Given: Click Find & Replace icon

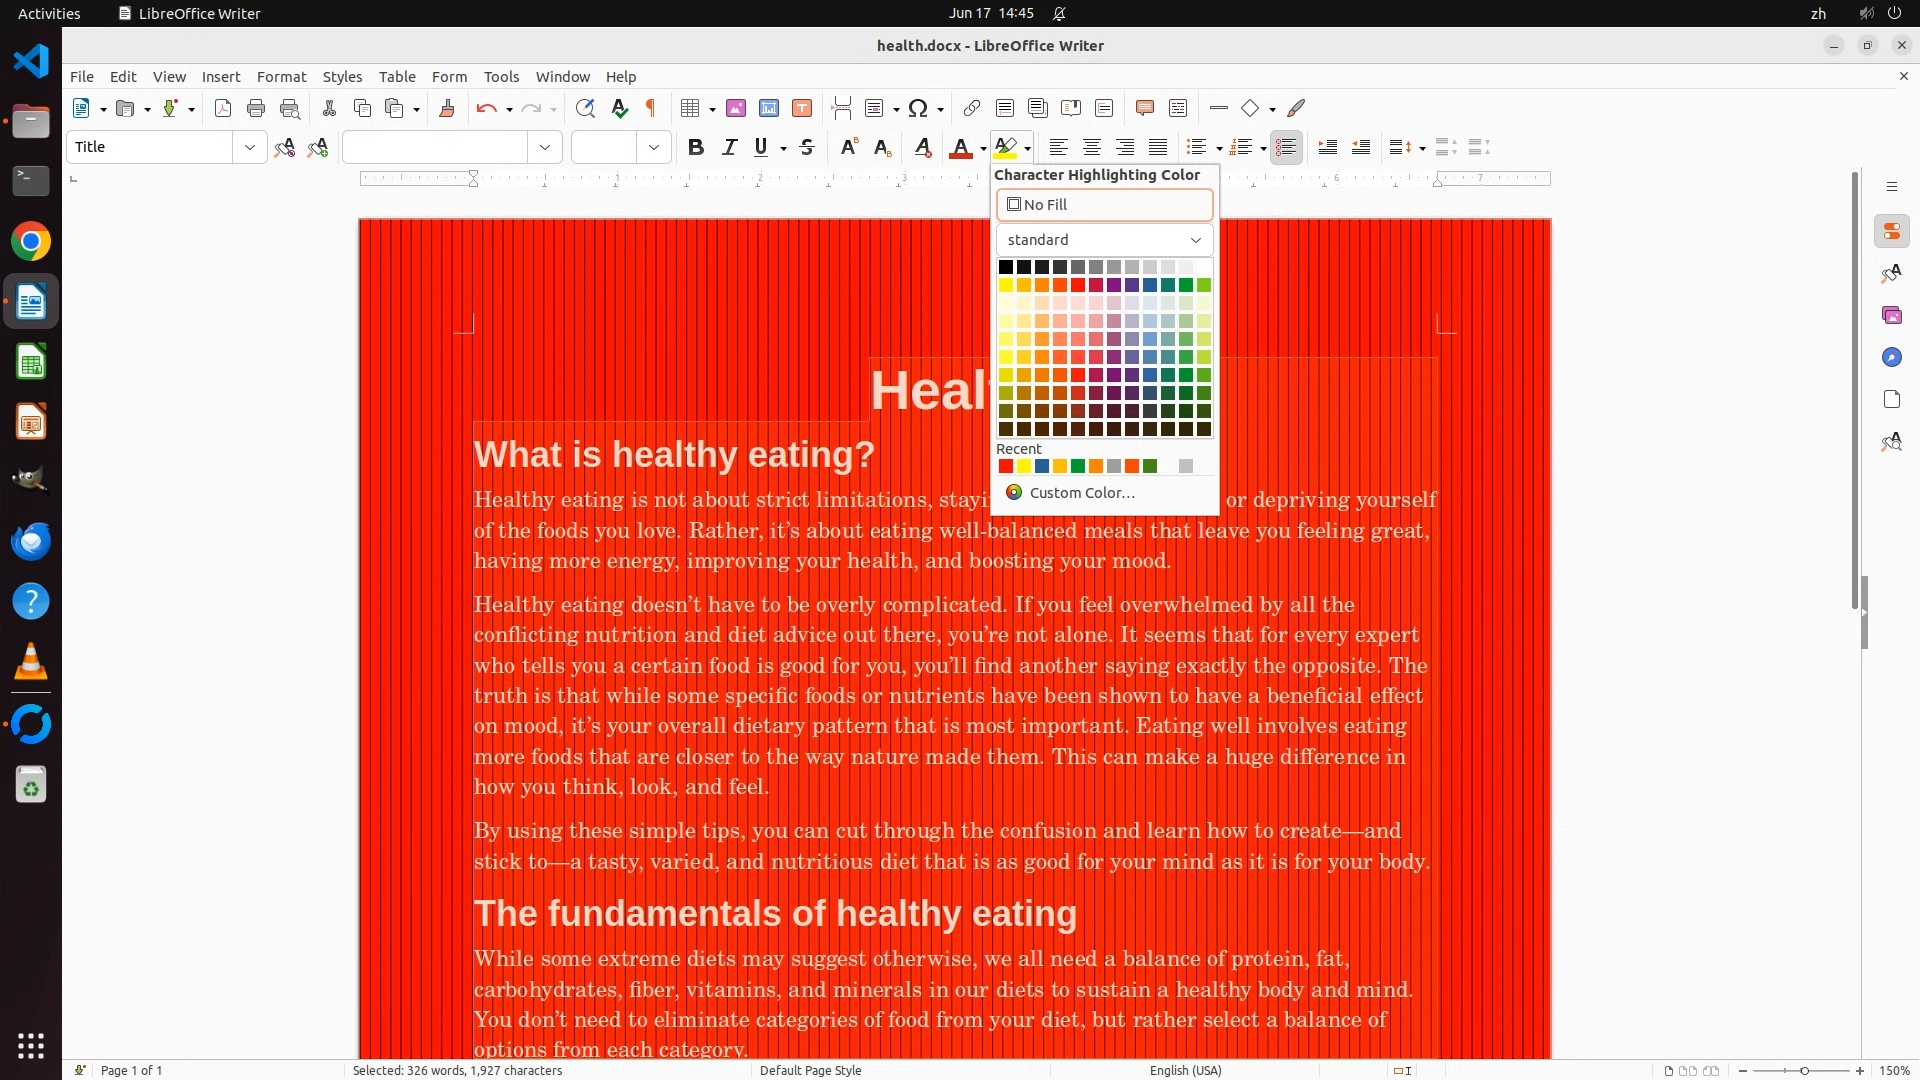Looking at the screenshot, I should point(585,109).
